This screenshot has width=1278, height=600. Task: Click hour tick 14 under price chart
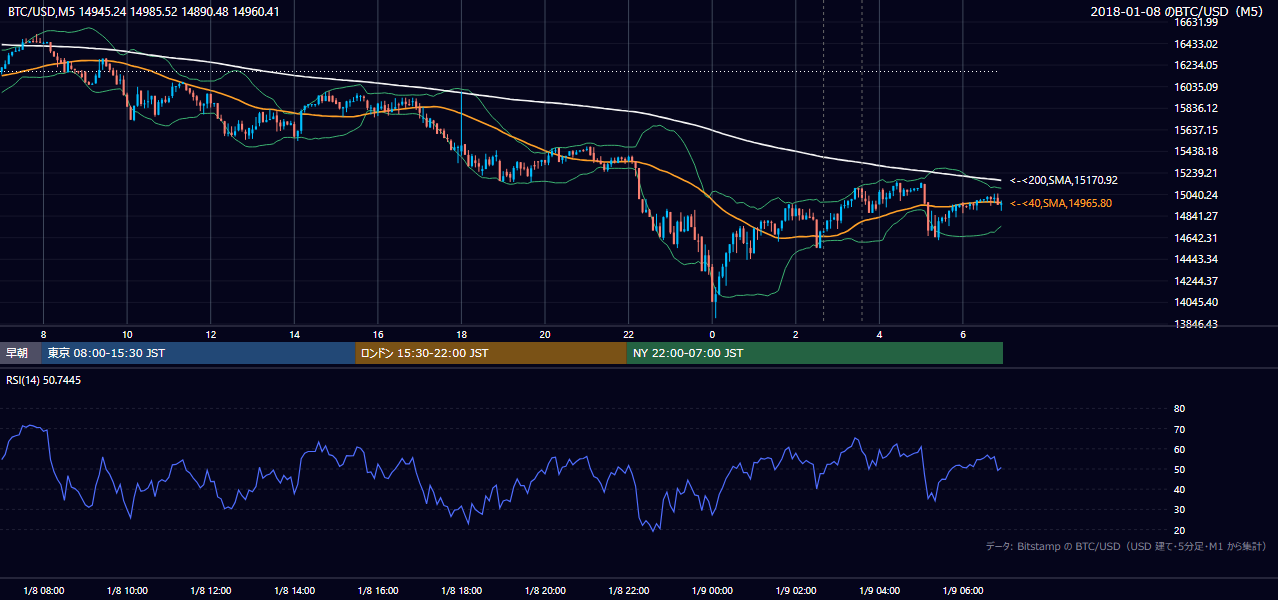coord(295,334)
